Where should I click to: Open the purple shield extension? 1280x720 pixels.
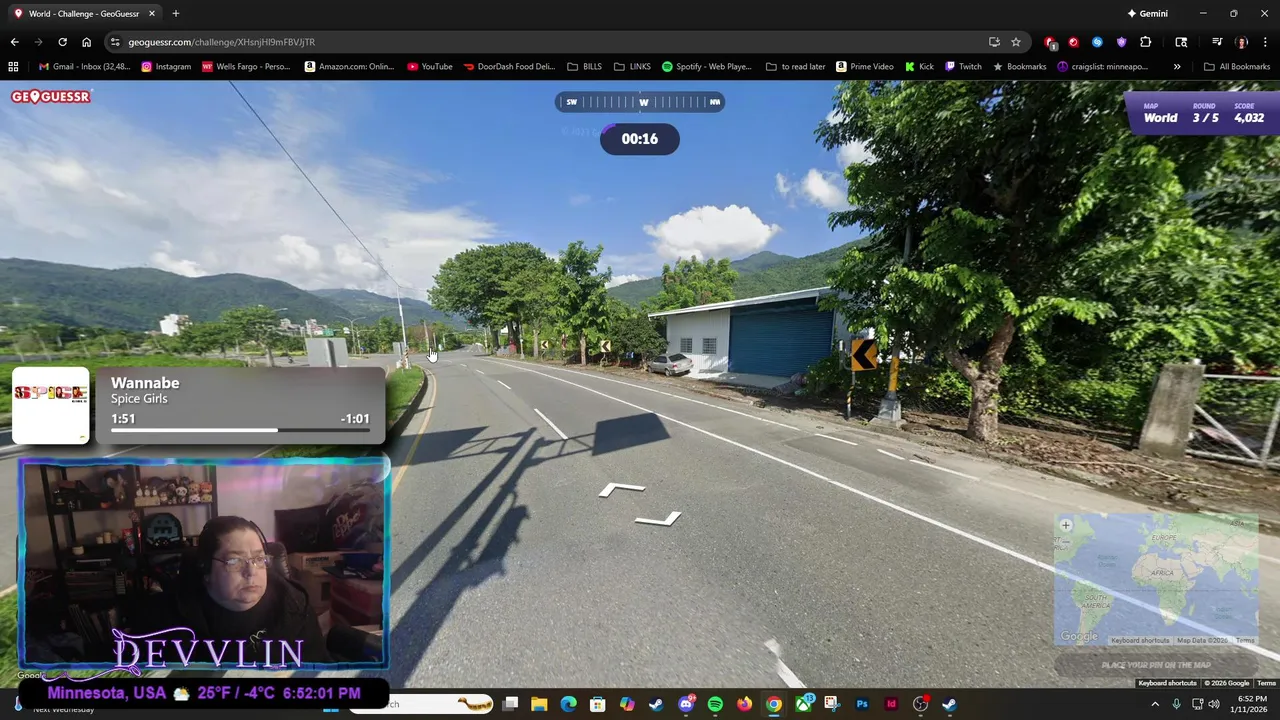coord(1121,42)
